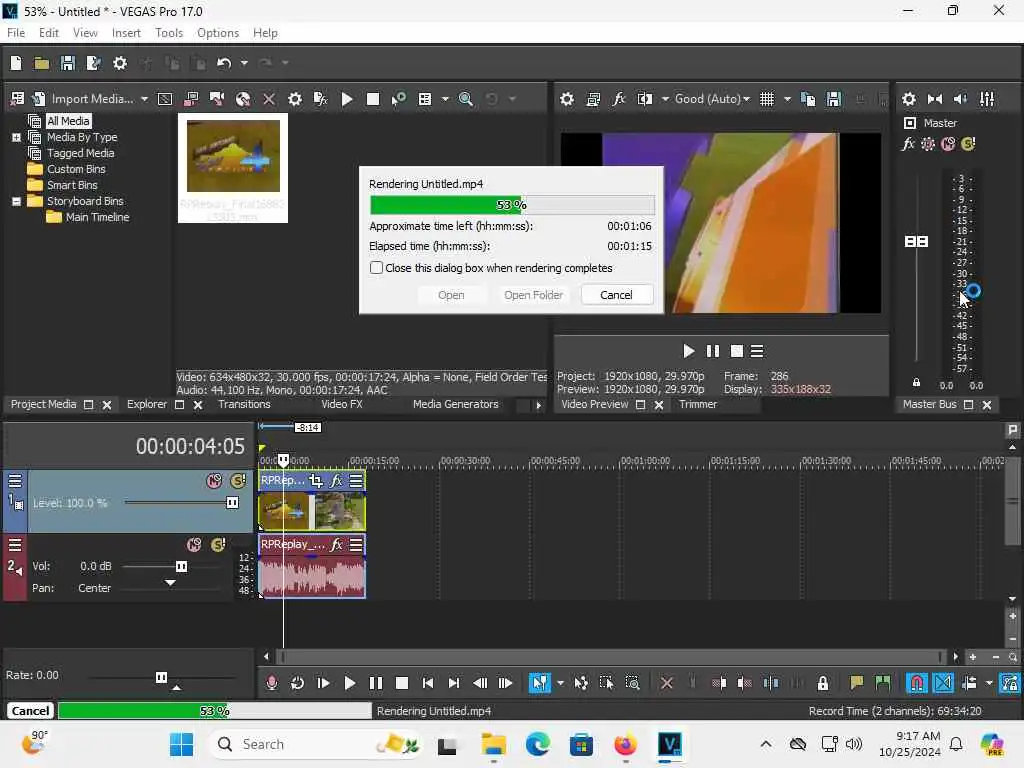The image size is (1024, 768).
Task: Solo audio track 2
Action: 218,545
